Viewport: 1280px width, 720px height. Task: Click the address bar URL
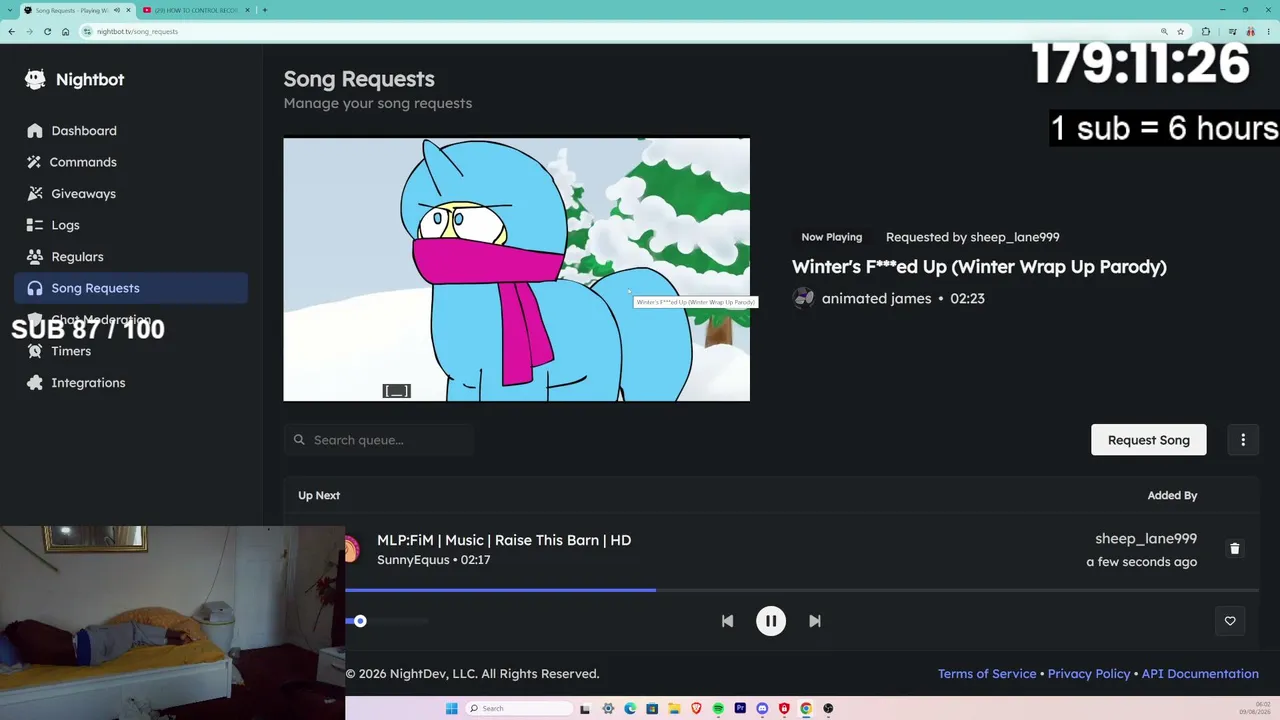[x=138, y=31]
